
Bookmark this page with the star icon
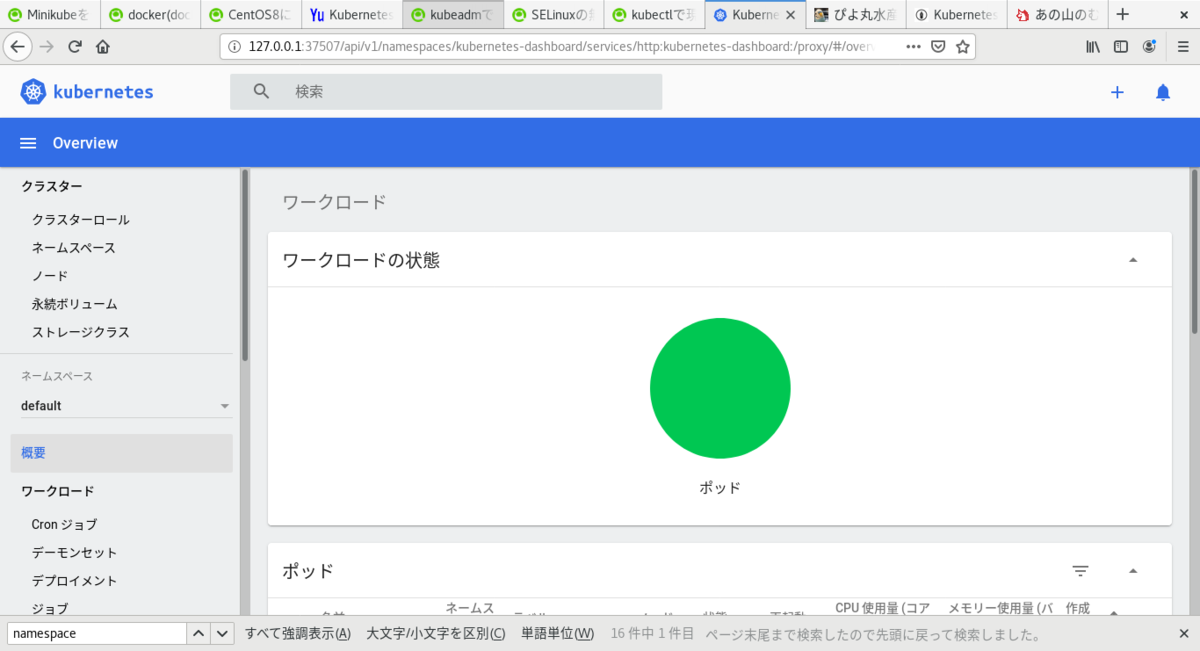pyautogui.click(x=962, y=47)
